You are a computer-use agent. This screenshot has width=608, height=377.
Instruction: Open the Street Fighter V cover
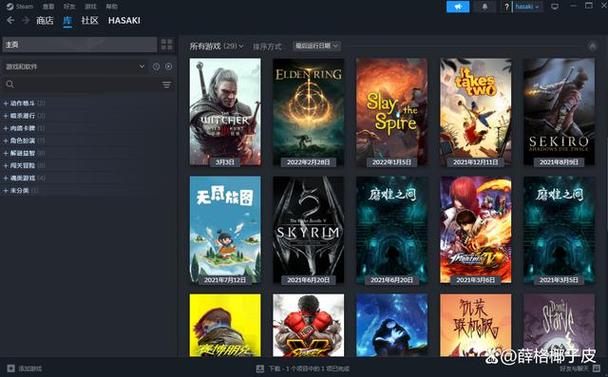pos(309,325)
